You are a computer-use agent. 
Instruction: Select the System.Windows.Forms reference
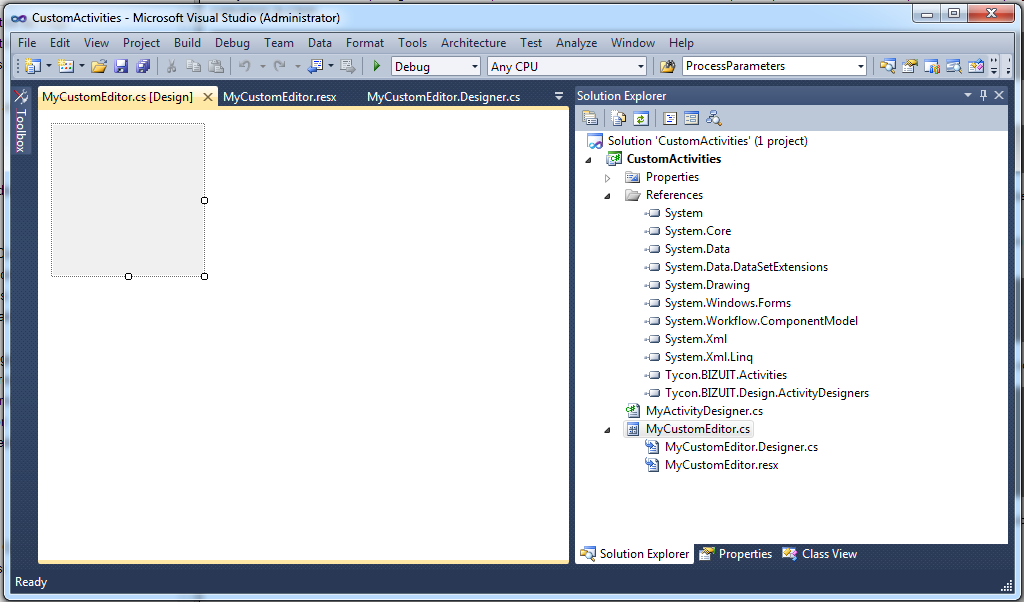728,303
